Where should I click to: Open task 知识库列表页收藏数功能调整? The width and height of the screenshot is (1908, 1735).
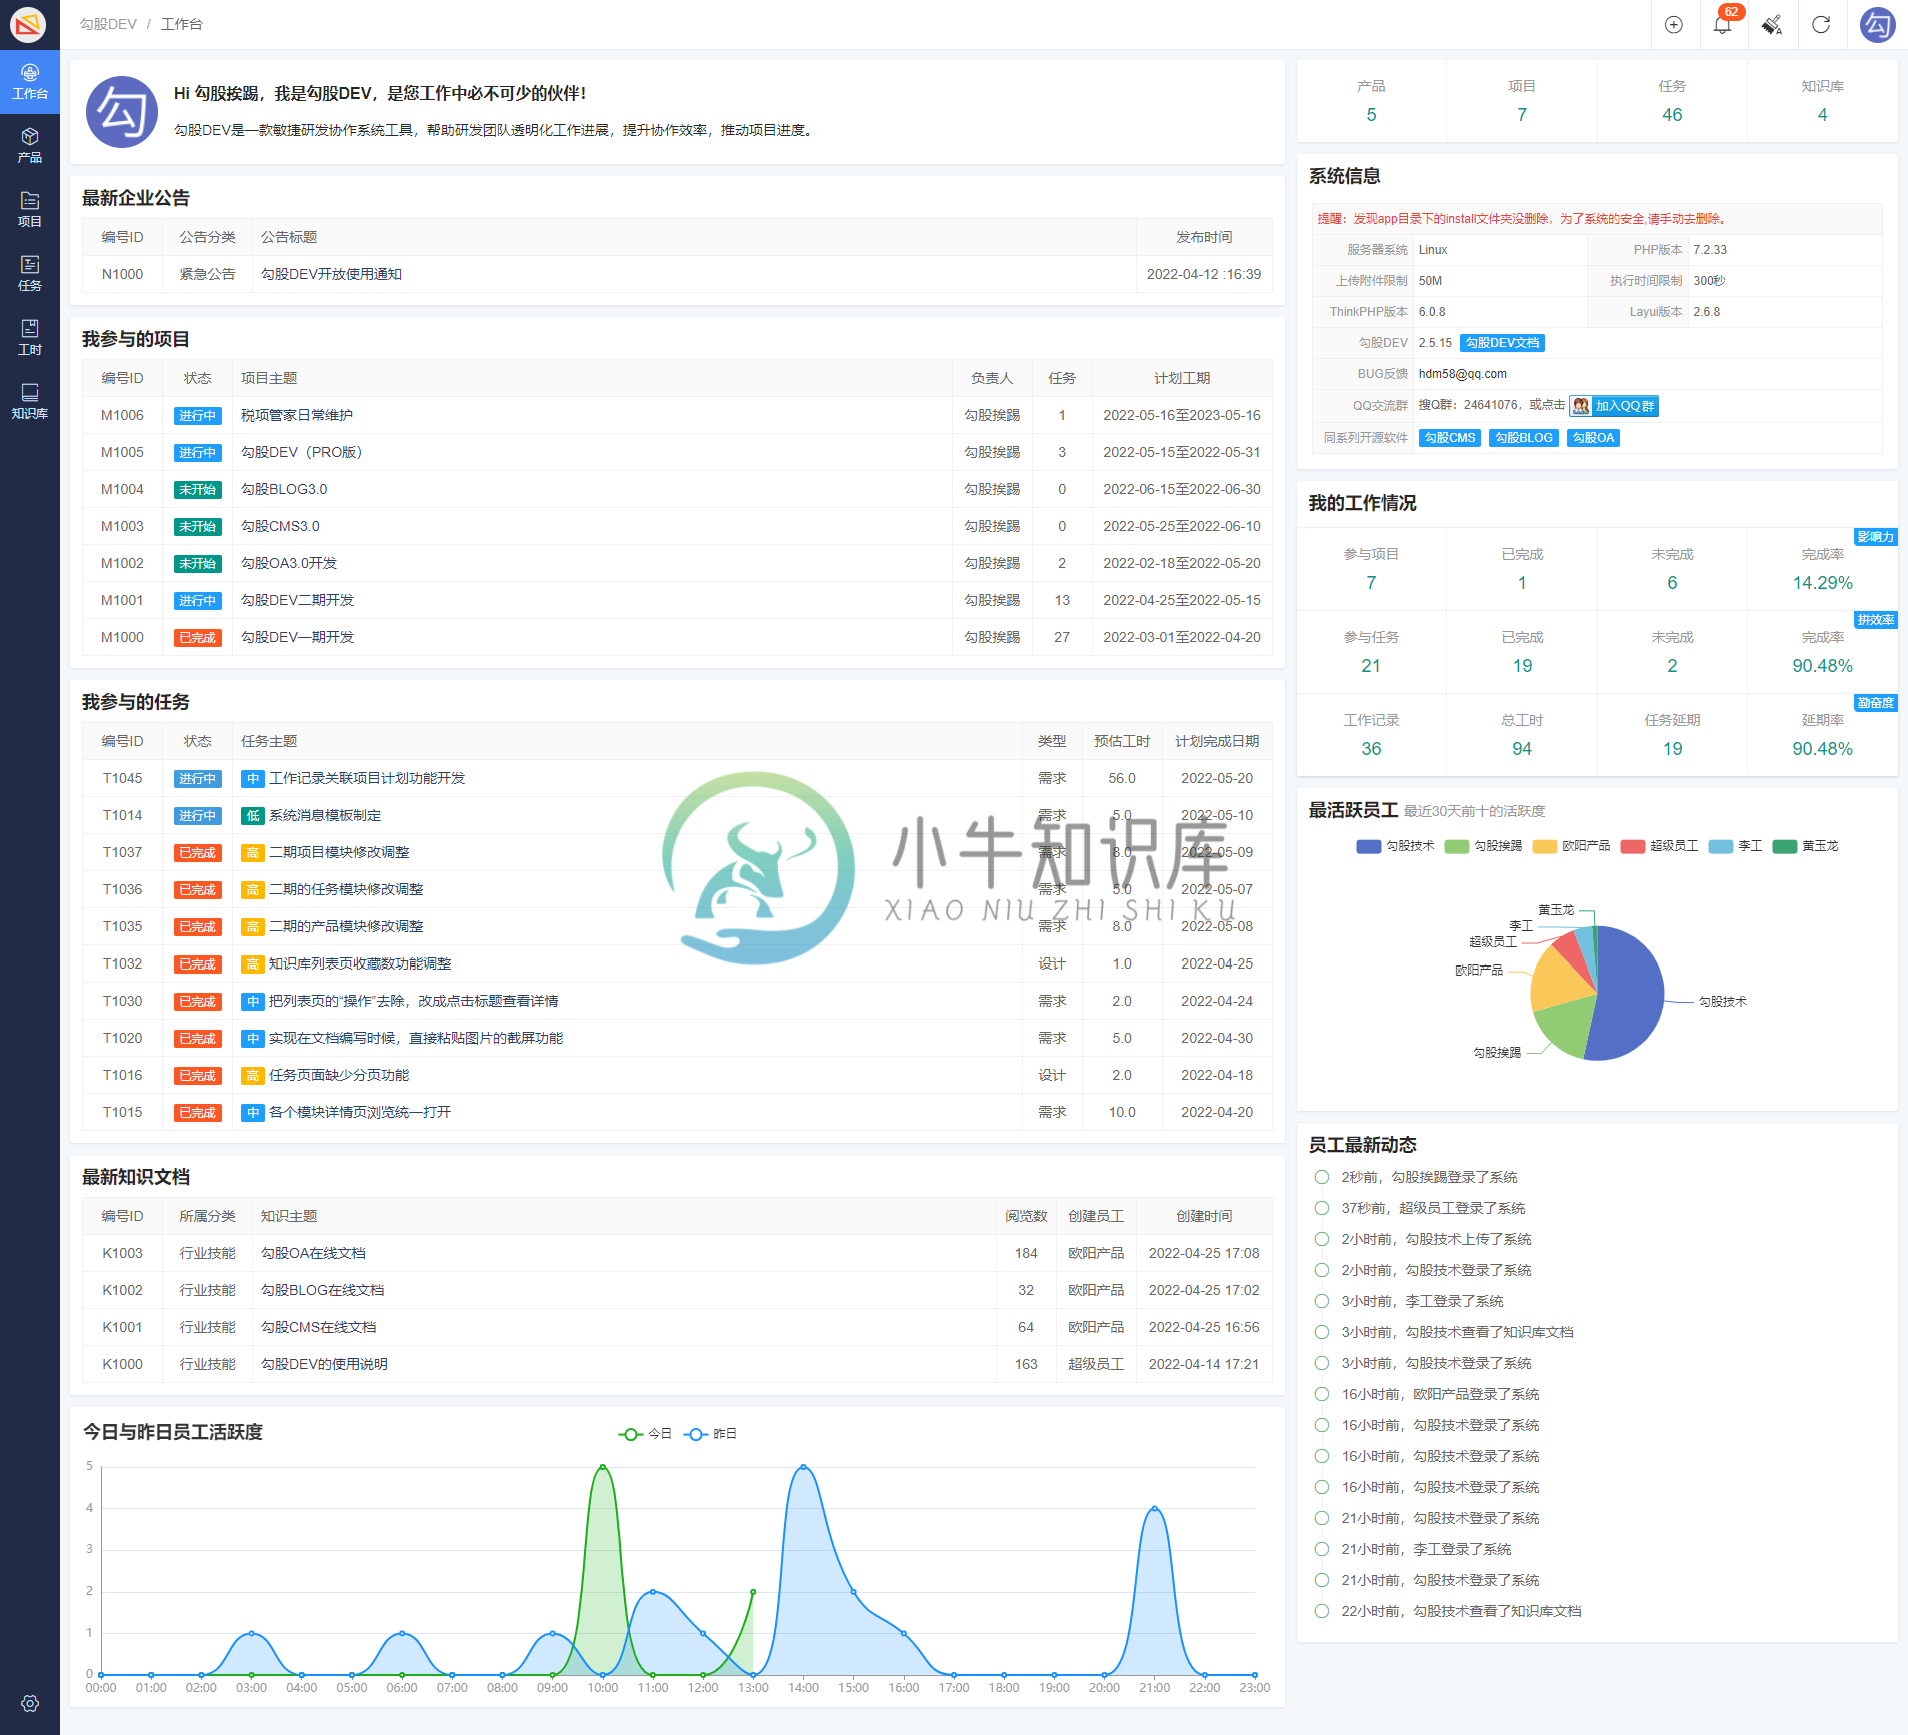pyautogui.click(x=360, y=964)
